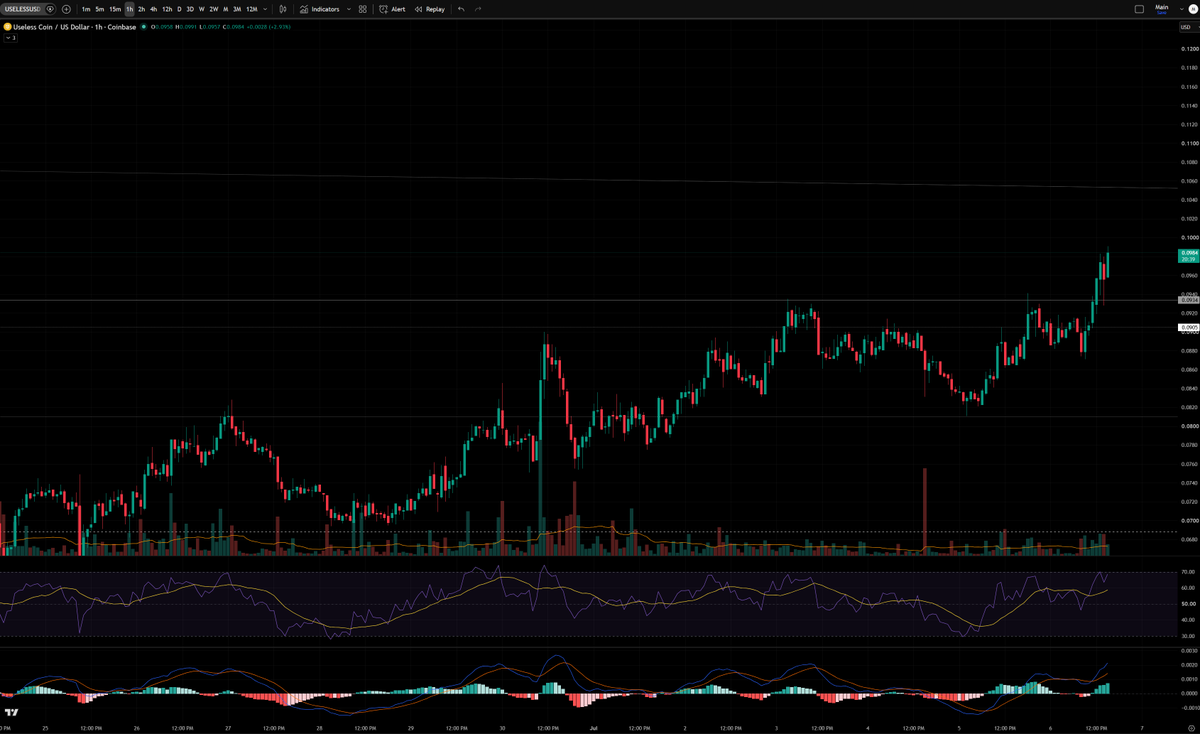This screenshot has width=1200, height=734.
Task: Switch to the D daily timeframe
Action: 179,9
